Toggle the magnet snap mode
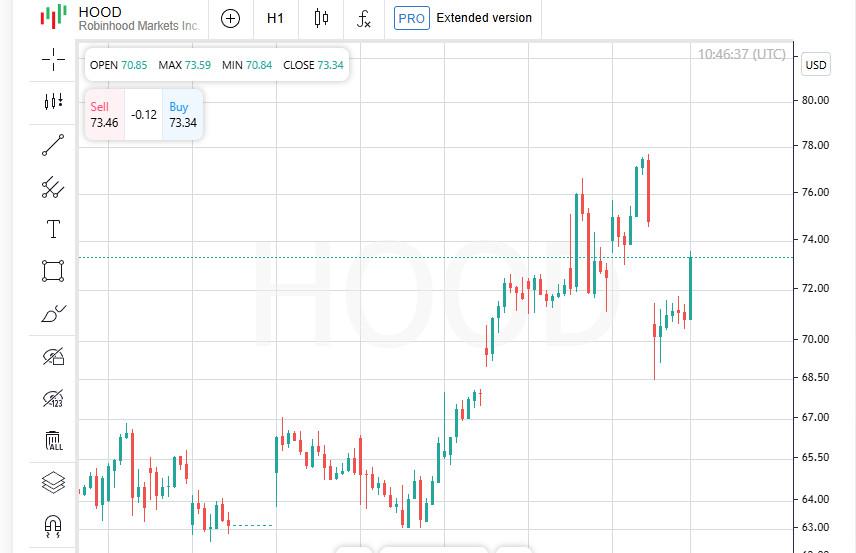The width and height of the screenshot is (856, 553). coord(53,526)
